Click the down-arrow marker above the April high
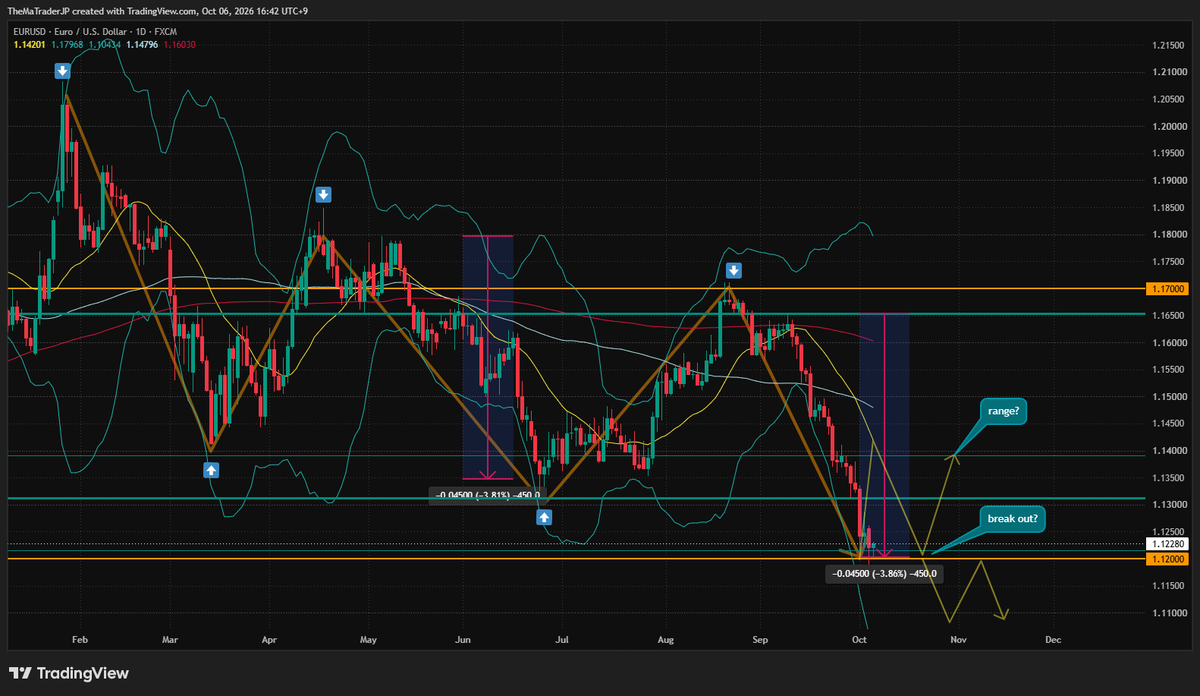1200x696 pixels. pyautogui.click(x=323, y=194)
